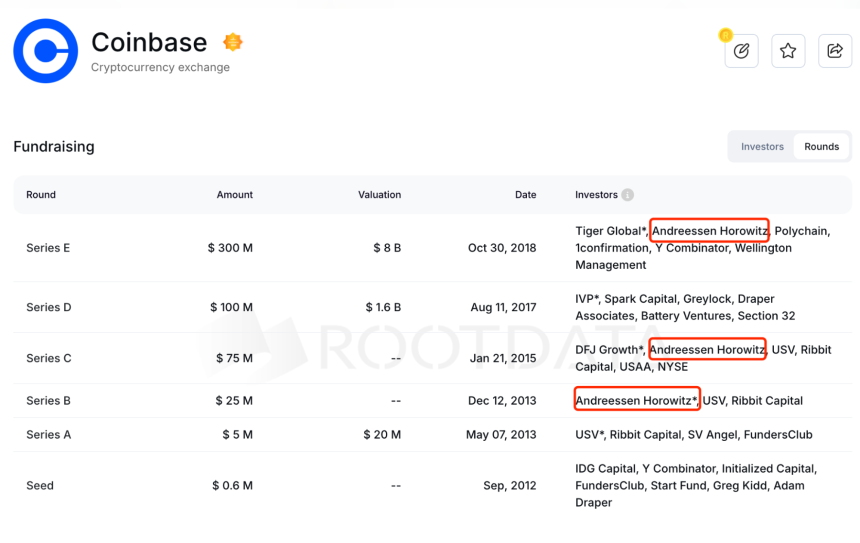Open Andreessen Horowitz in the Series E row
This screenshot has height=543, width=860.
(710, 231)
